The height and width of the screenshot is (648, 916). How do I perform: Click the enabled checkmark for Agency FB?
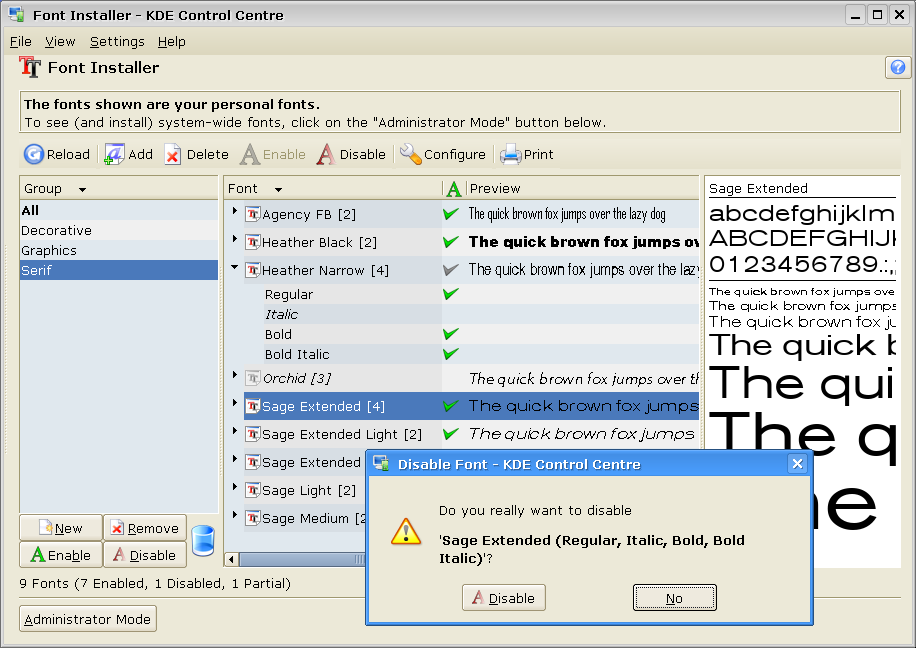click(450, 214)
